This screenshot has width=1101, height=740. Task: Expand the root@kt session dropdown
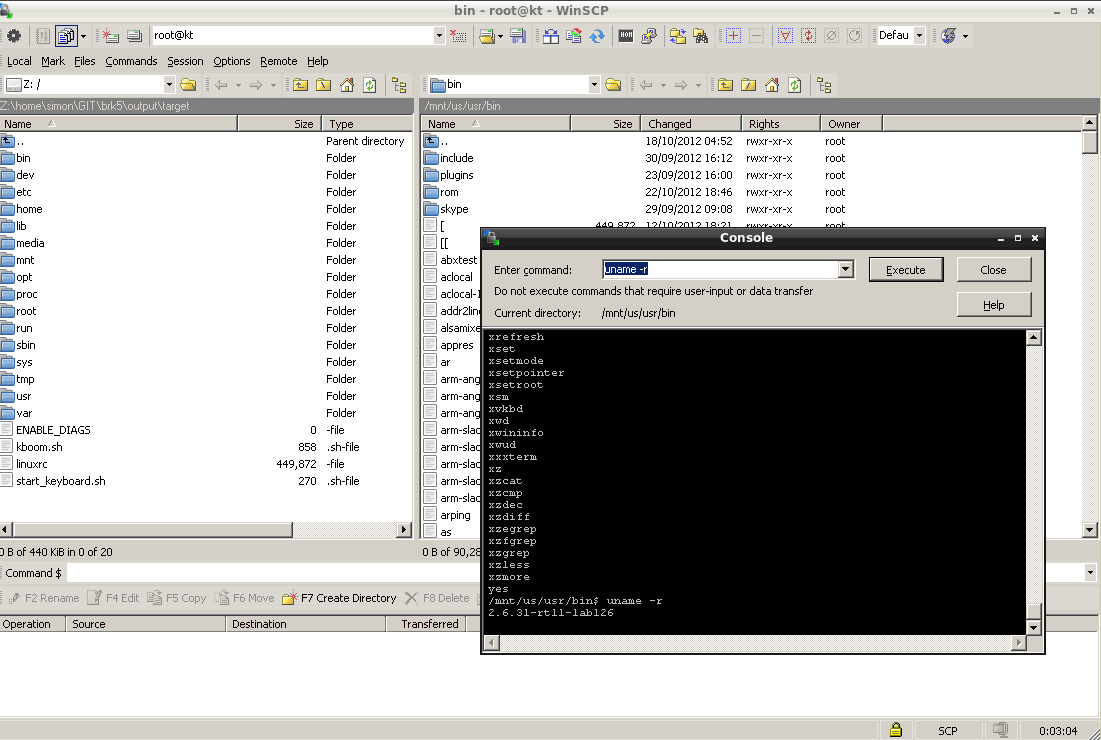click(439, 36)
